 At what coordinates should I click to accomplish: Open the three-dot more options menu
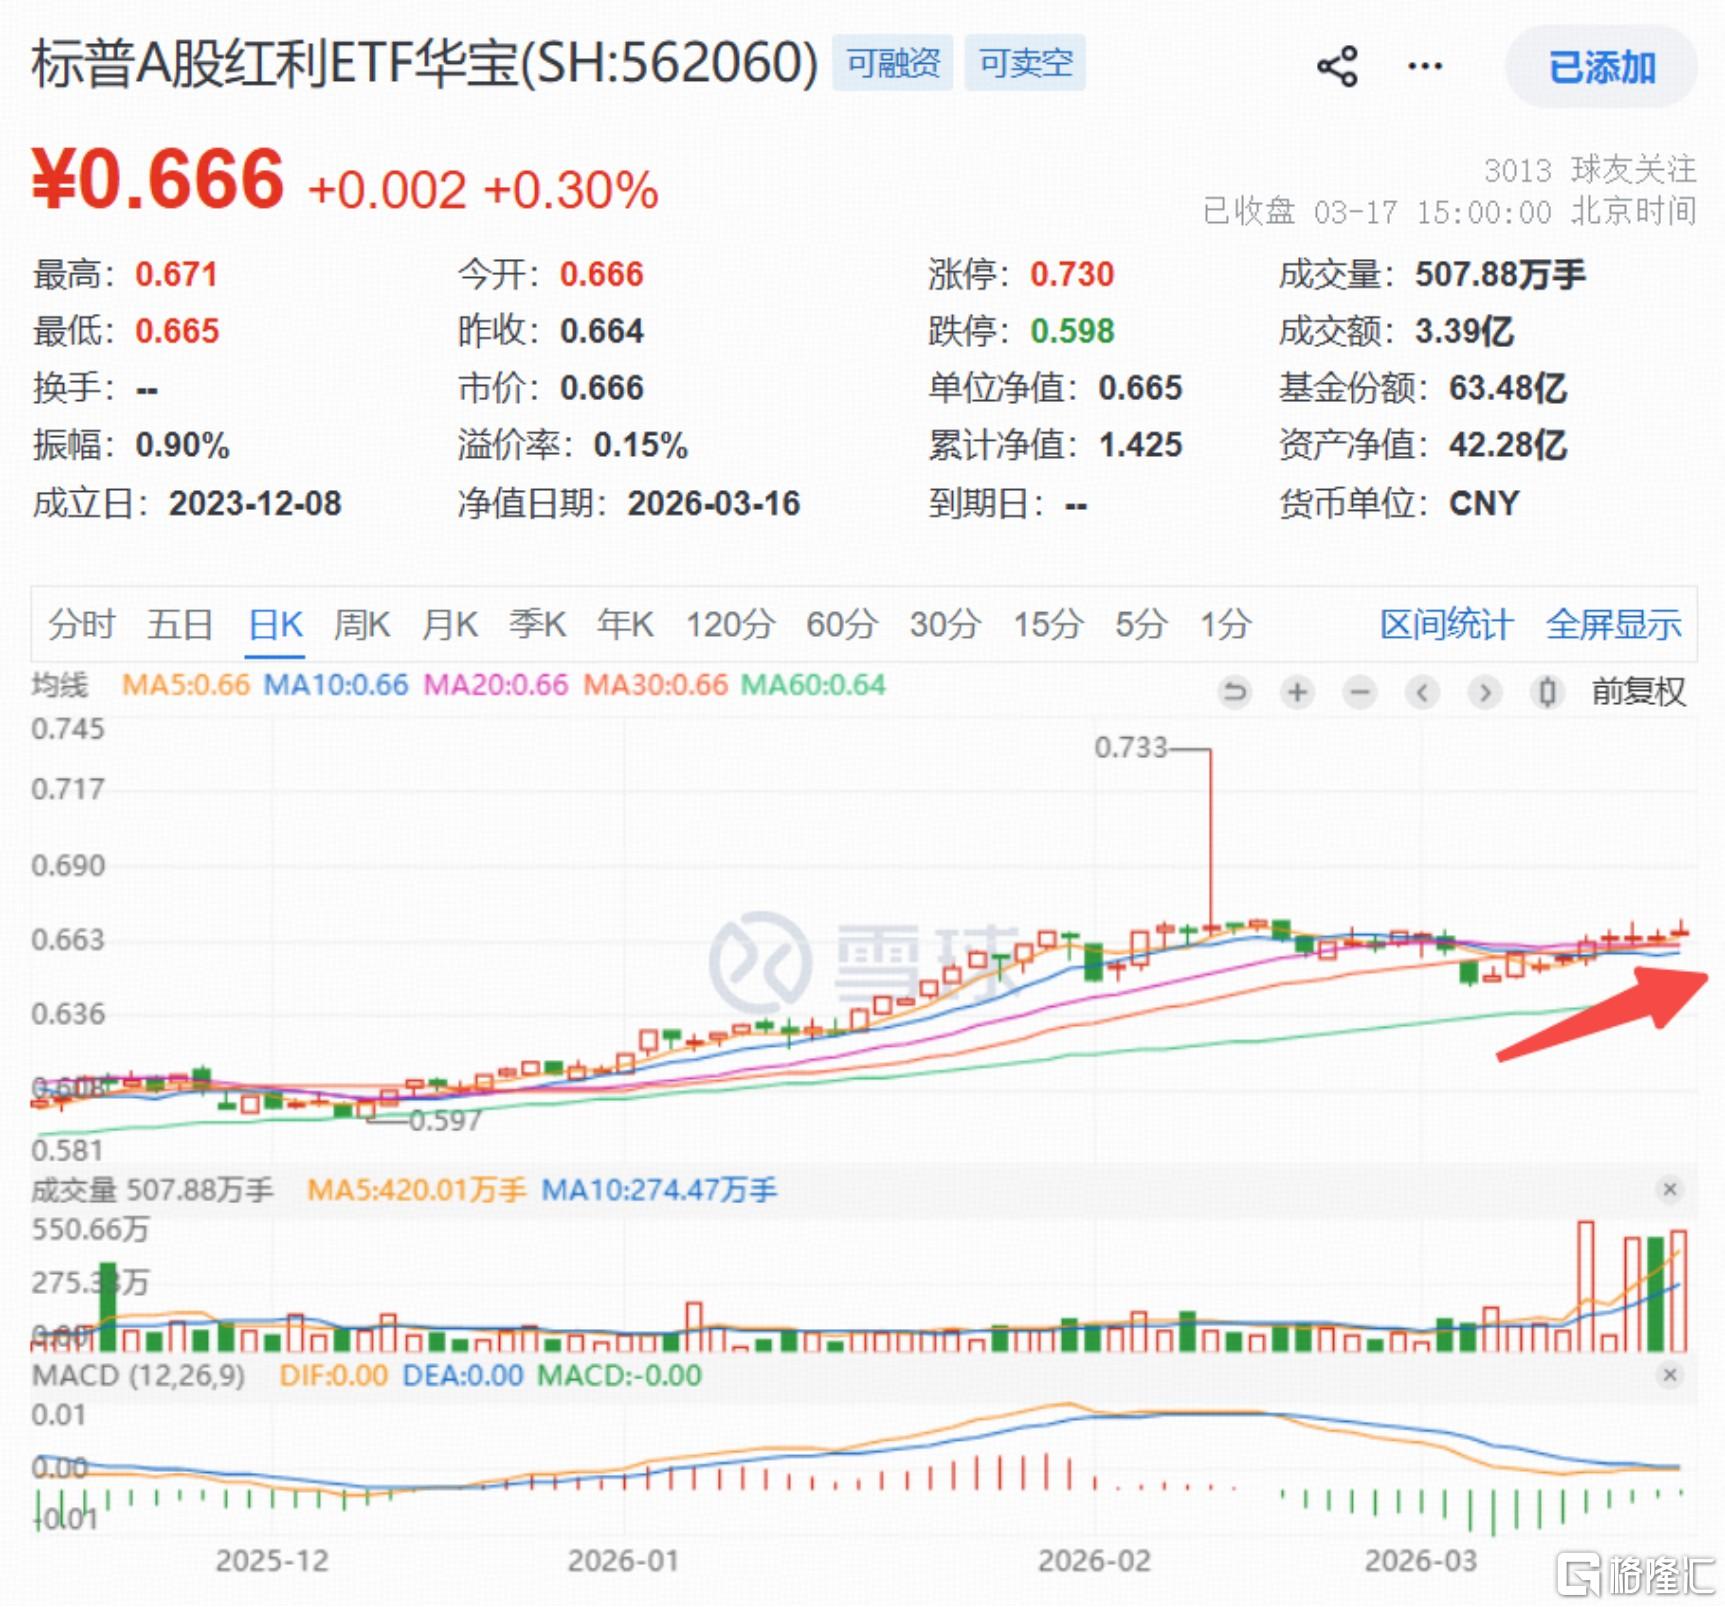(x=1425, y=67)
